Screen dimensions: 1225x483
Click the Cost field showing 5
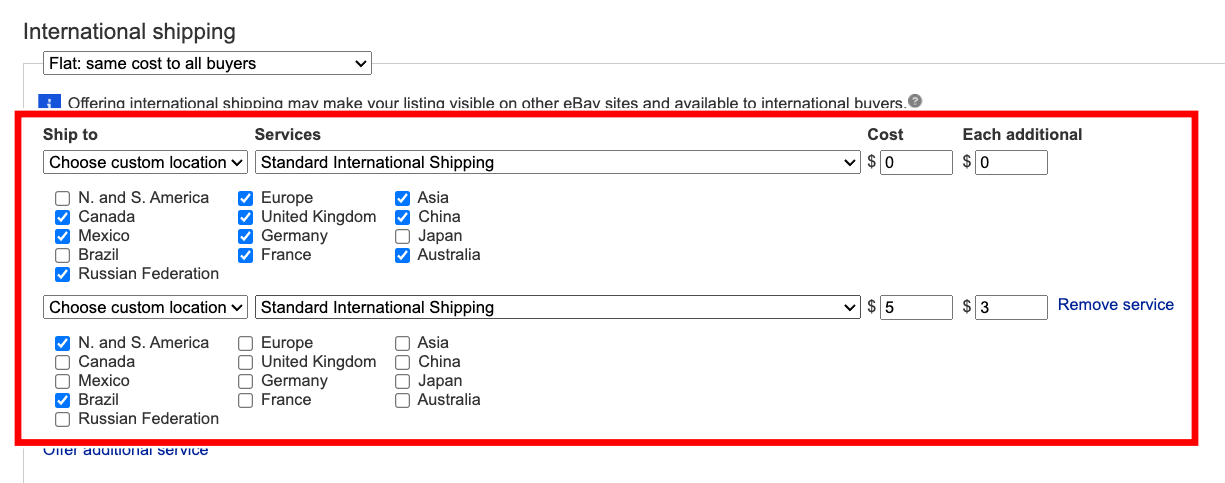pyautogui.click(x=916, y=307)
